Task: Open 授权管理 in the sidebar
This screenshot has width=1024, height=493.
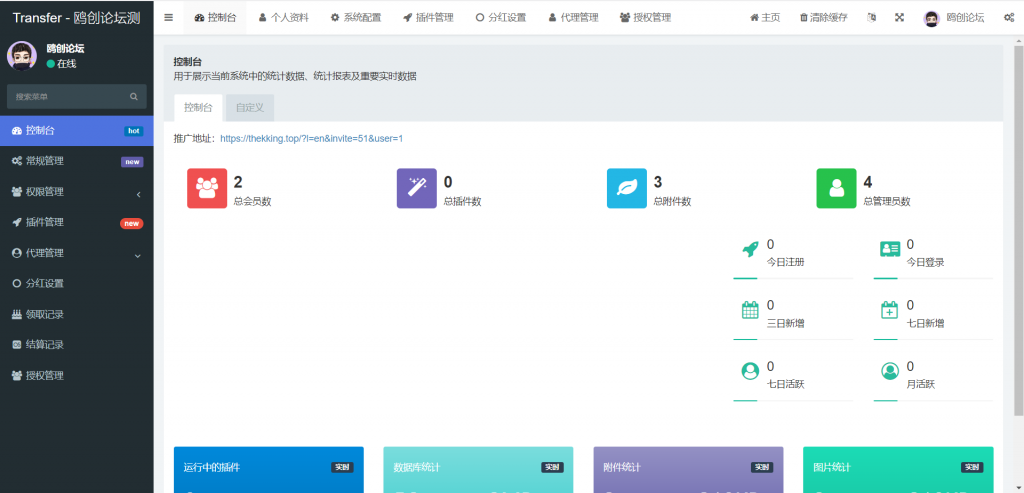Action: click(x=76, y=375)
